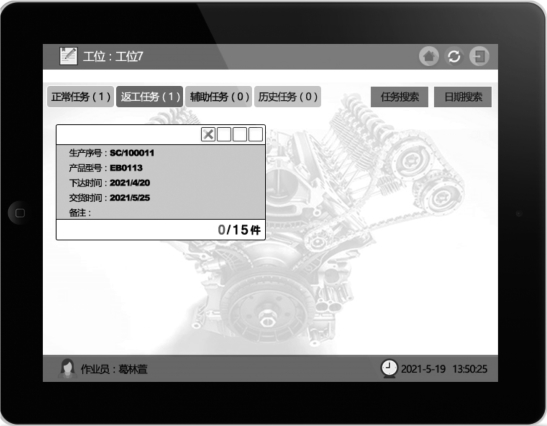The height and width of the screenshot is (426, 547).
Task: Tap the operator avatar icon
Action: click(x=67, y=368)
